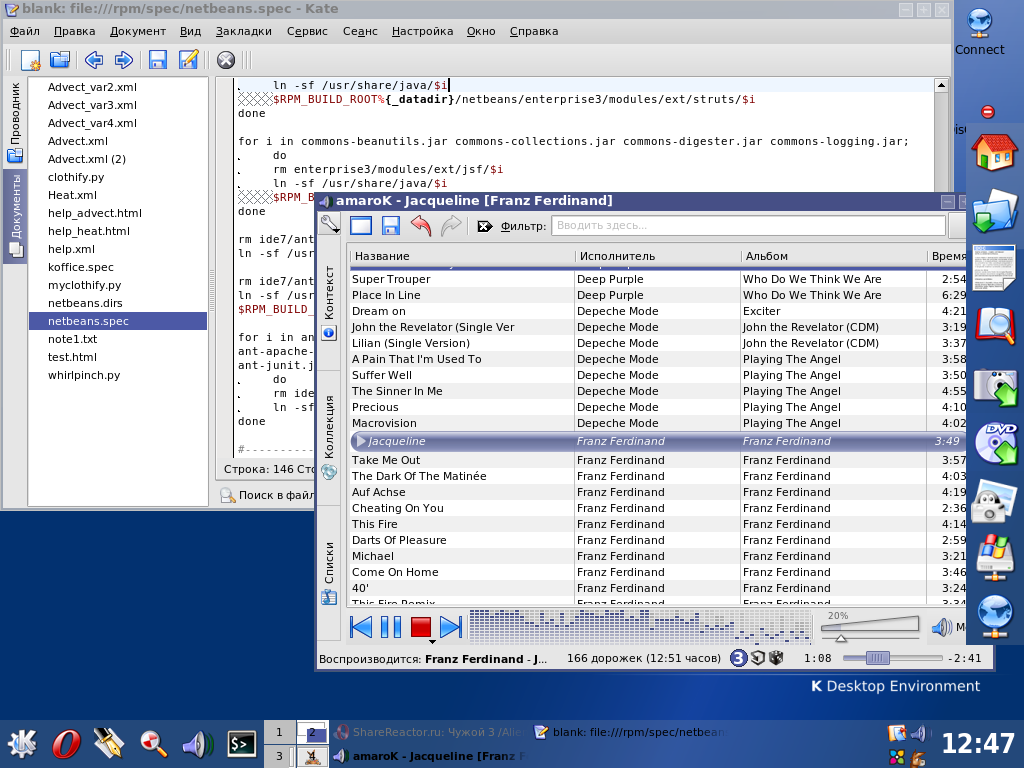Click the amaroK volume slider handle
This screenshot has height=768, width=1024.
841,637
